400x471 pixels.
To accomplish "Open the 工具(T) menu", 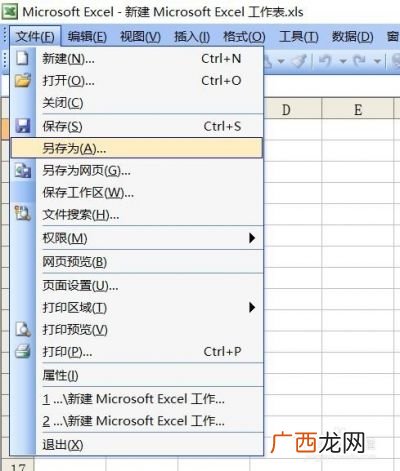I will 299,36.
